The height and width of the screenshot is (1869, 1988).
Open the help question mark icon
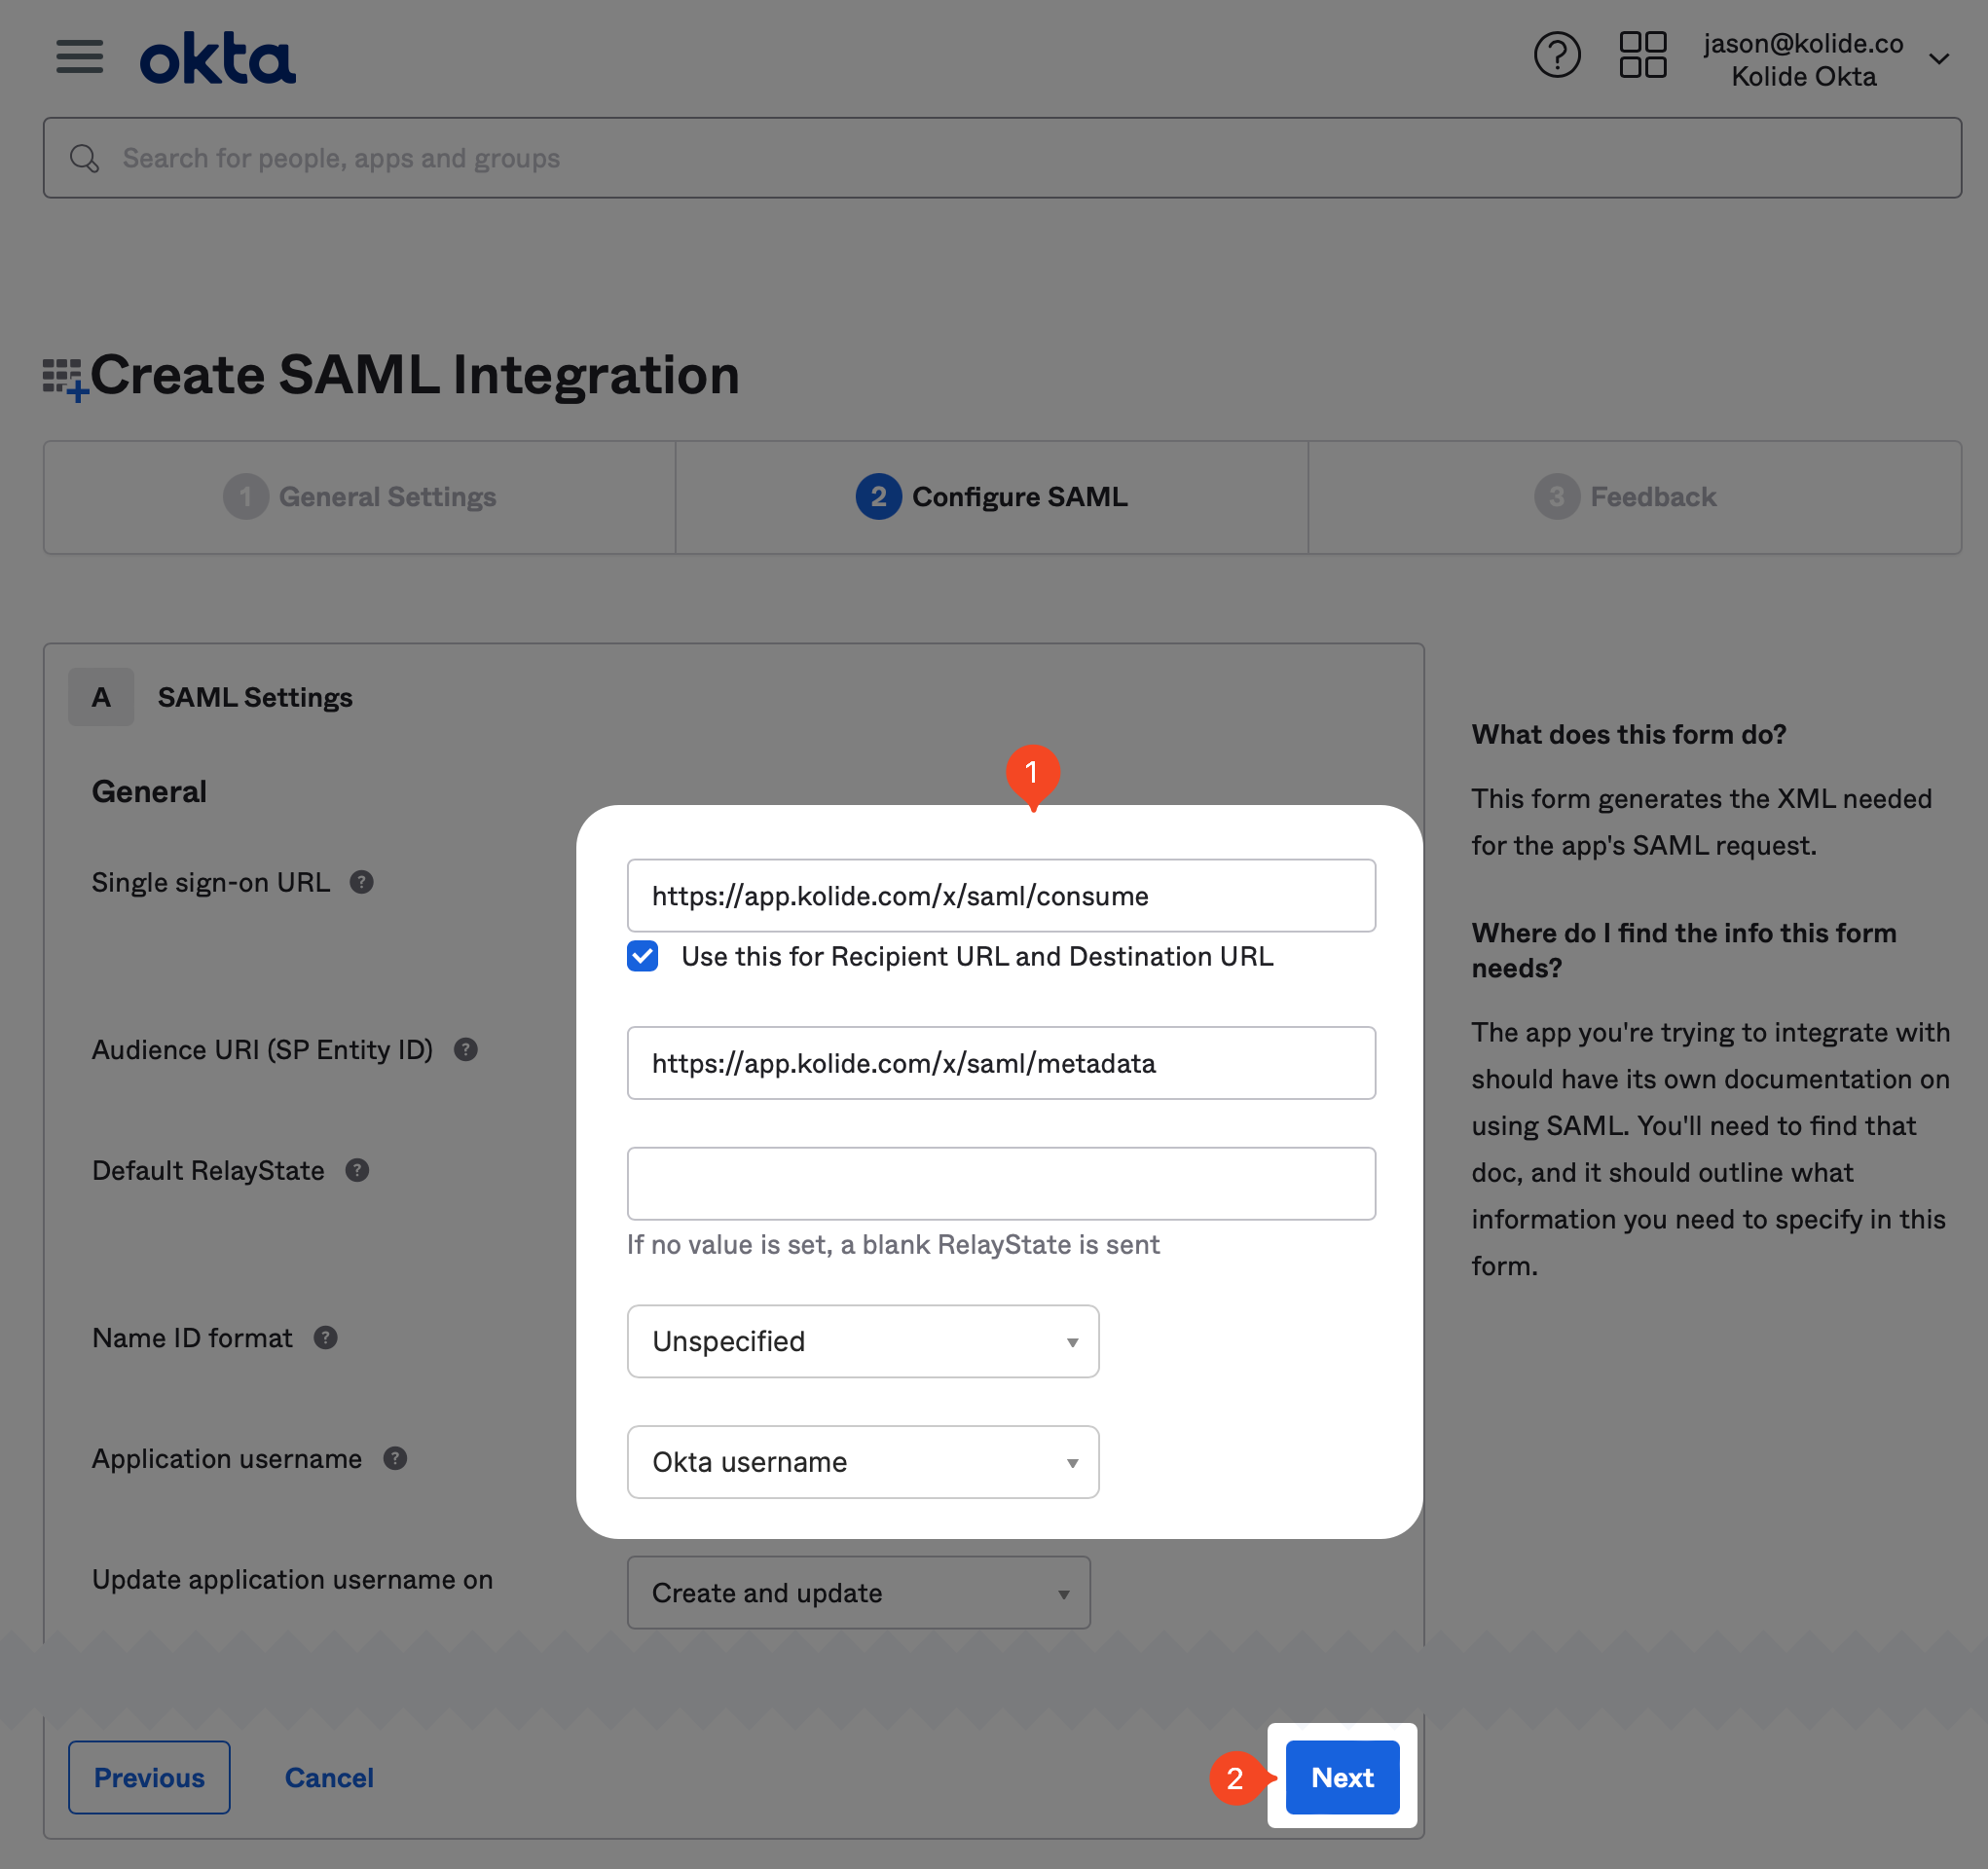(1556, 55)
